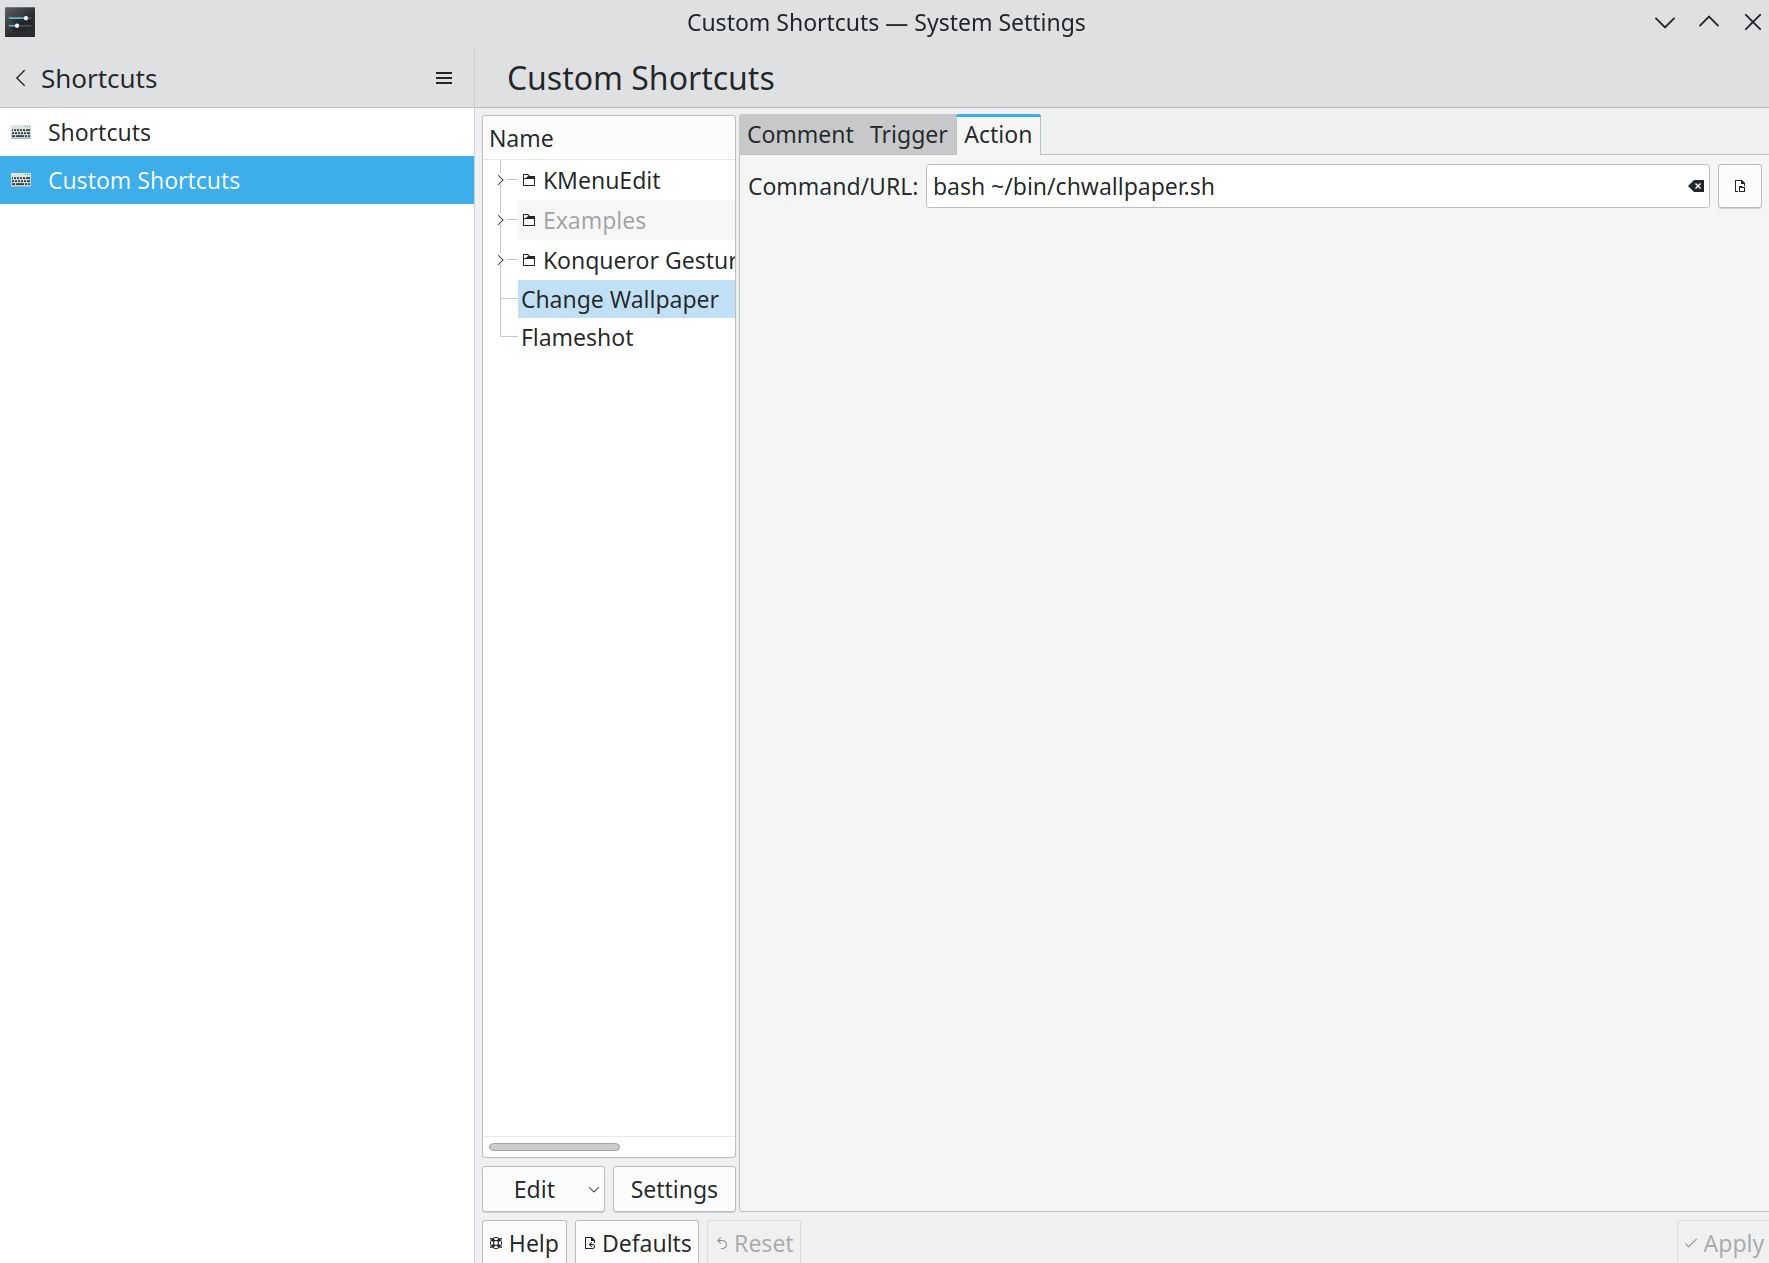Click the Settings button
1769x1263 pixels.
click(x=673, y=1189)
